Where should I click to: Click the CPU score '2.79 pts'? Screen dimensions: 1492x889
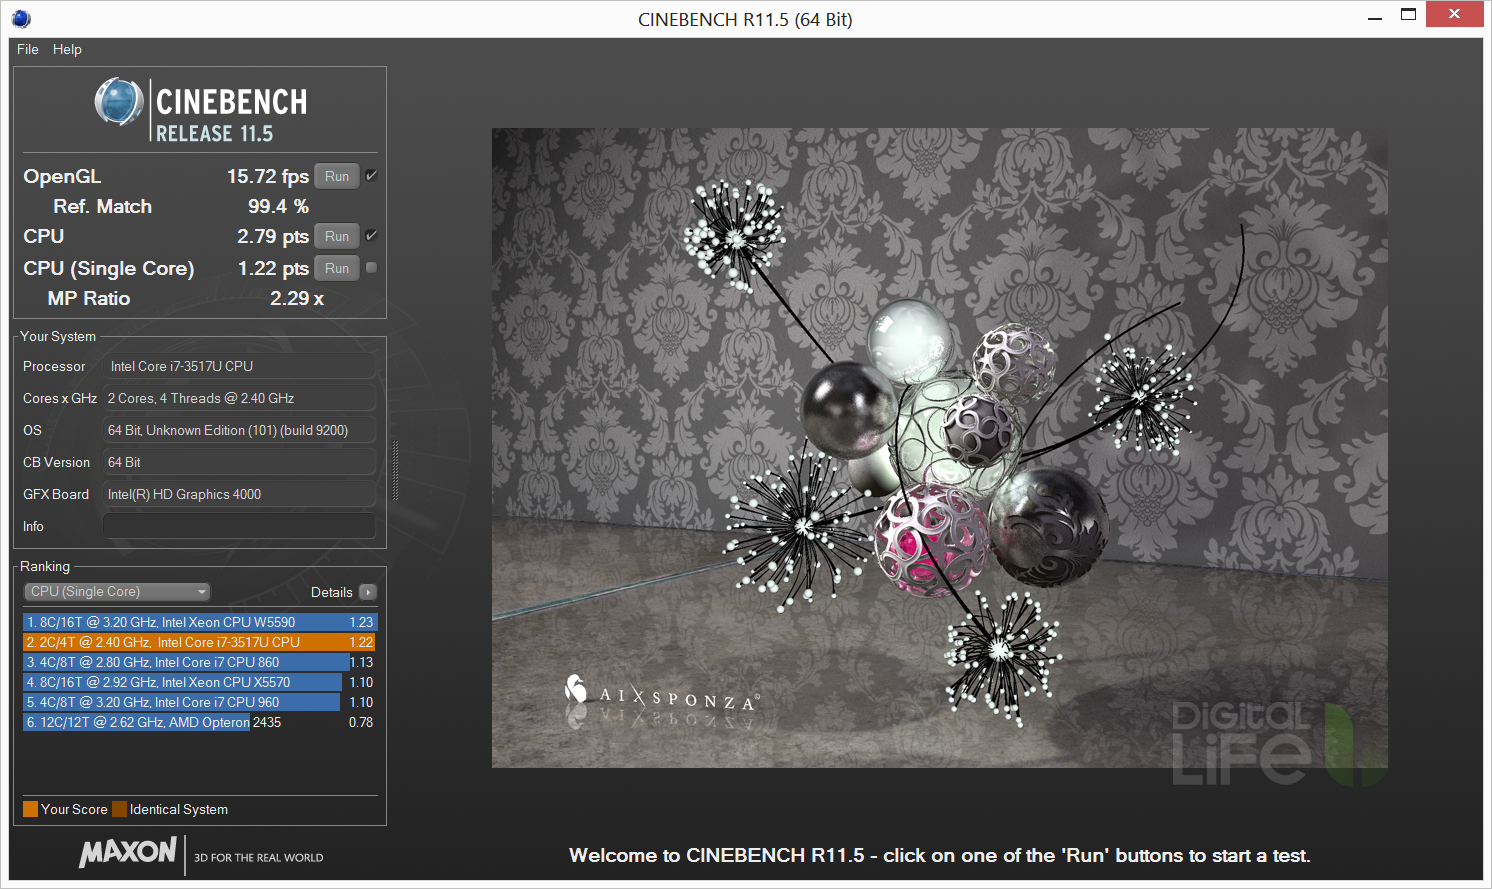(273, 236)
